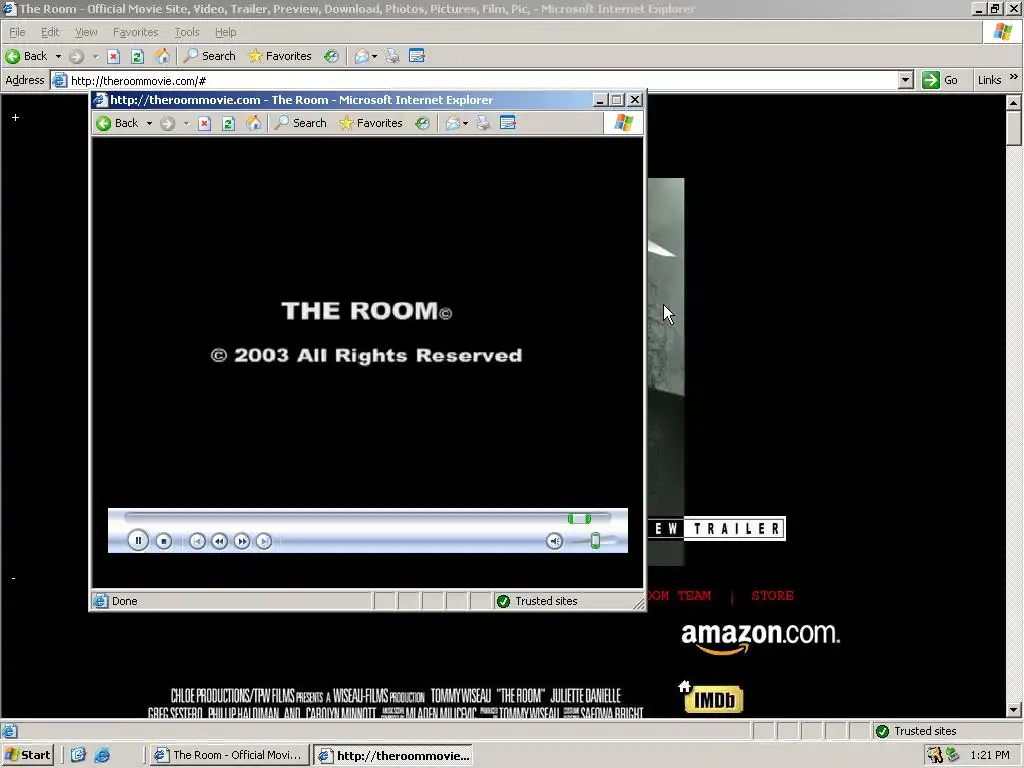Click Print icon in popup window
1024x768 pixels.
[x=483, y=123]
